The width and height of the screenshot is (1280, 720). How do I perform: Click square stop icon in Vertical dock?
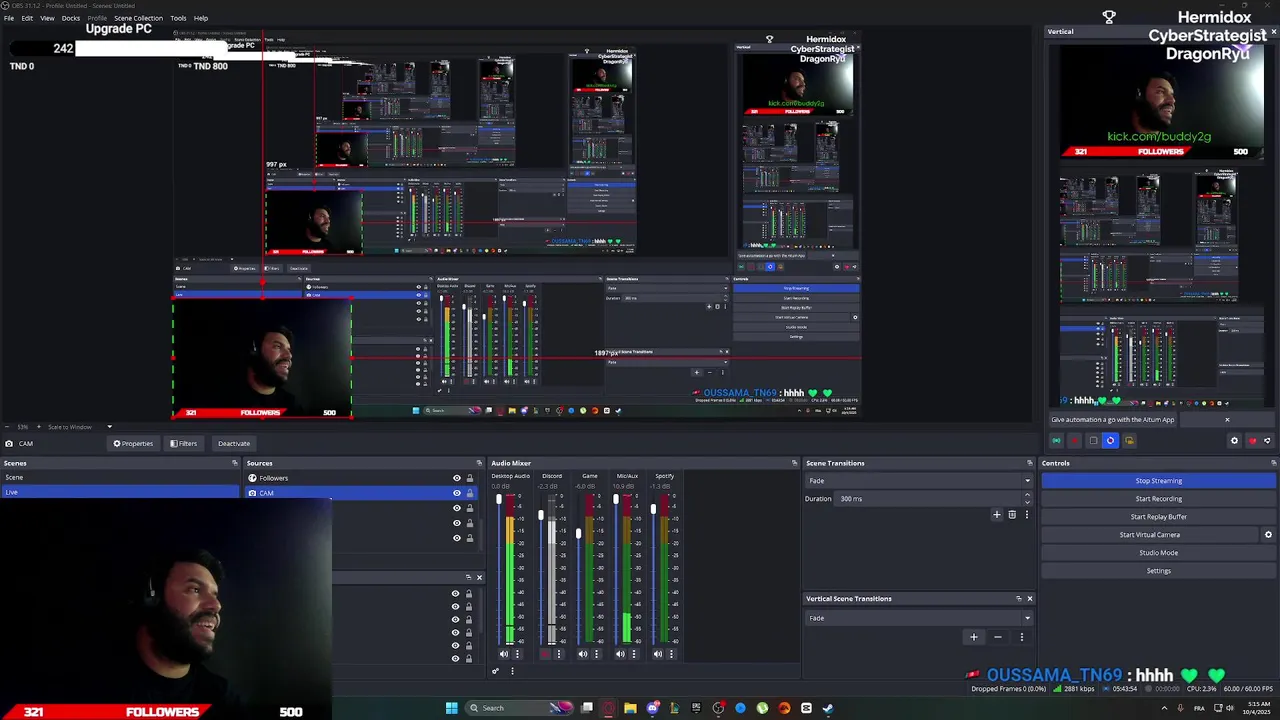(x=1093, y=441)
